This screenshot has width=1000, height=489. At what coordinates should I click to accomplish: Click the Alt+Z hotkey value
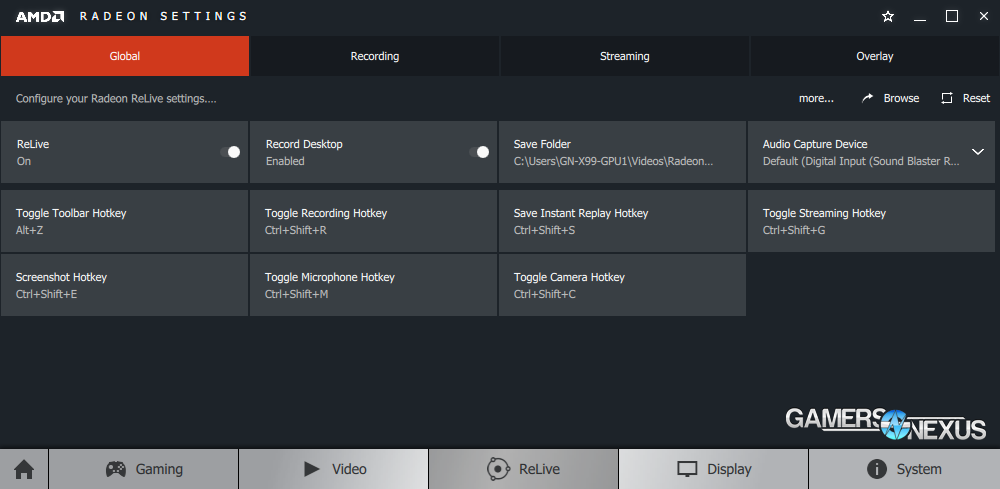pos(29,230)
